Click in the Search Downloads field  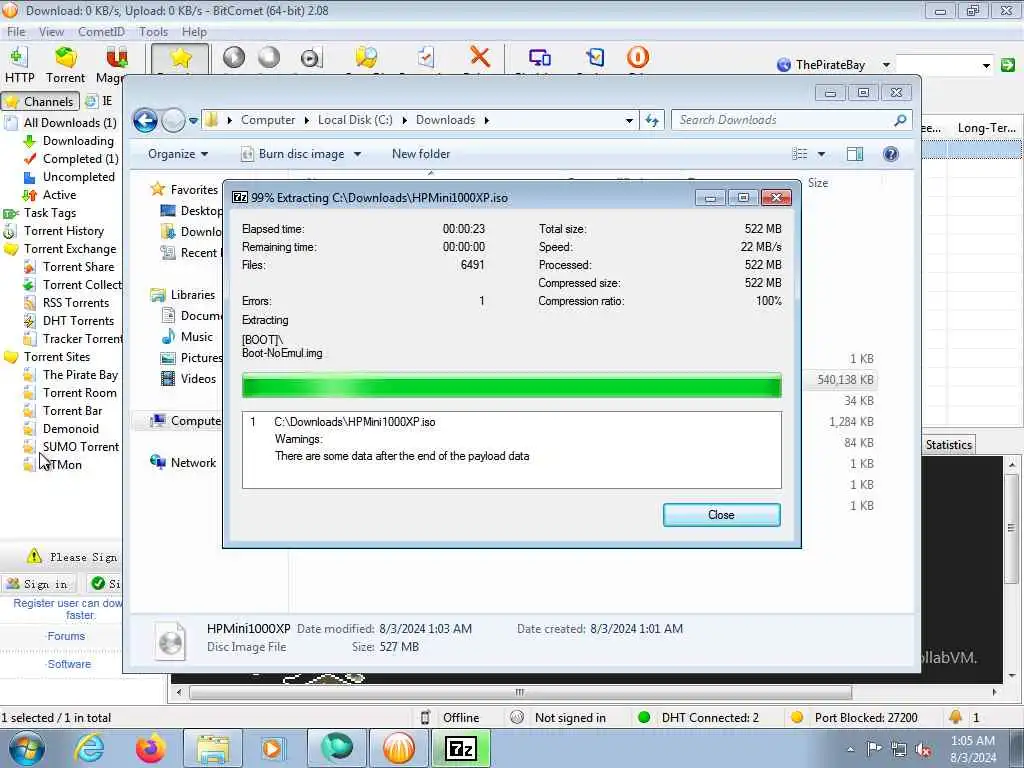782,120
